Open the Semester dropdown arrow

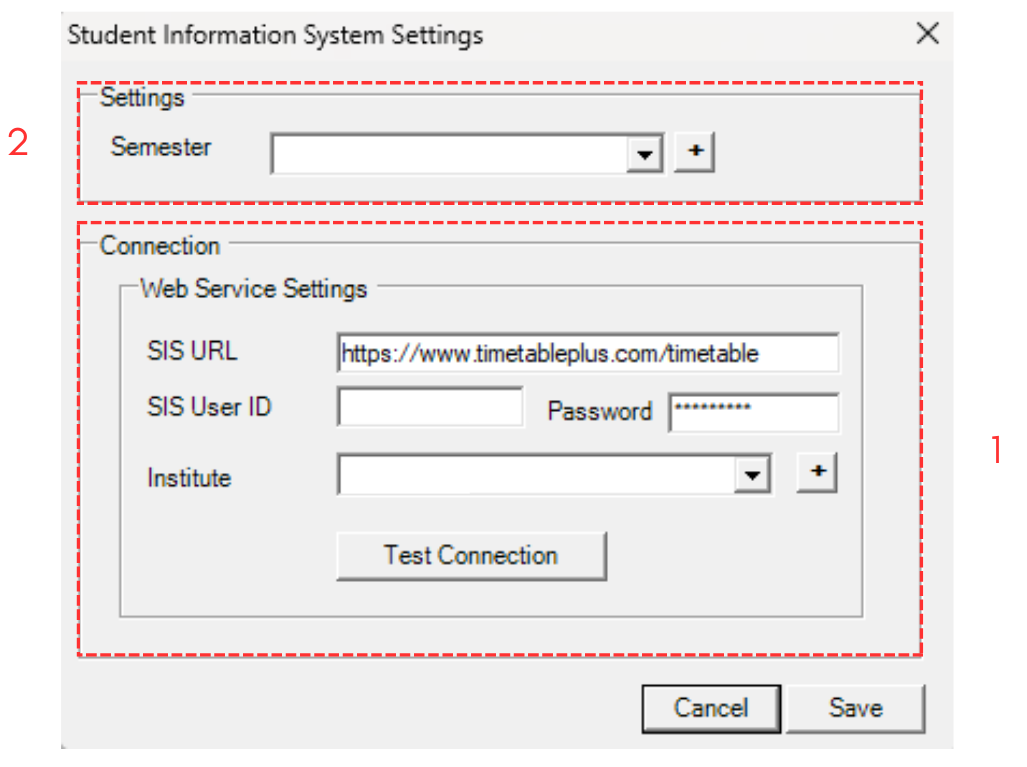click(x=645, y=155)
